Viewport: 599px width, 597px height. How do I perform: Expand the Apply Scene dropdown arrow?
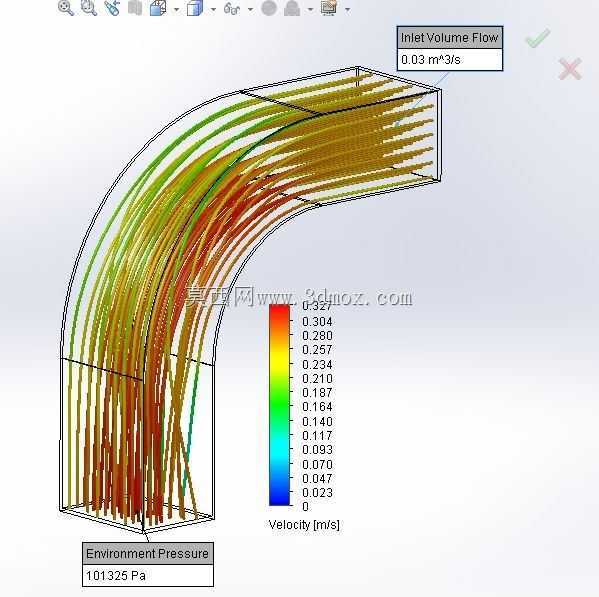310,9
